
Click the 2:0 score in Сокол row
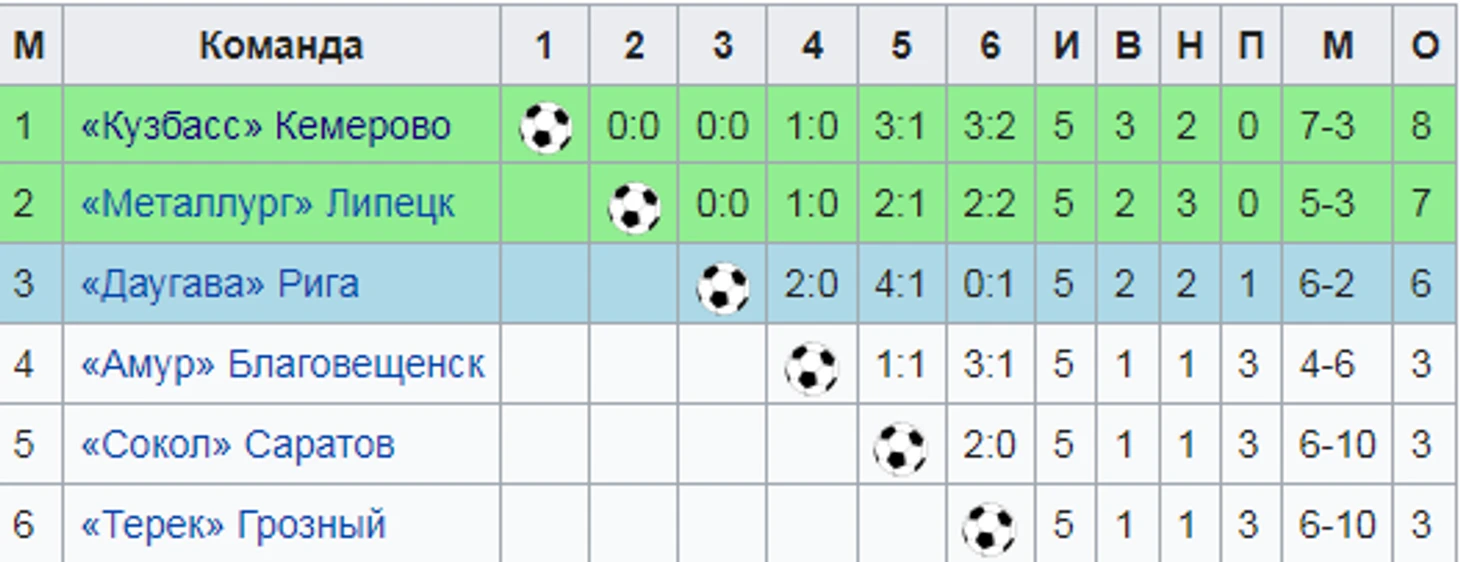[x=990, y=445]
